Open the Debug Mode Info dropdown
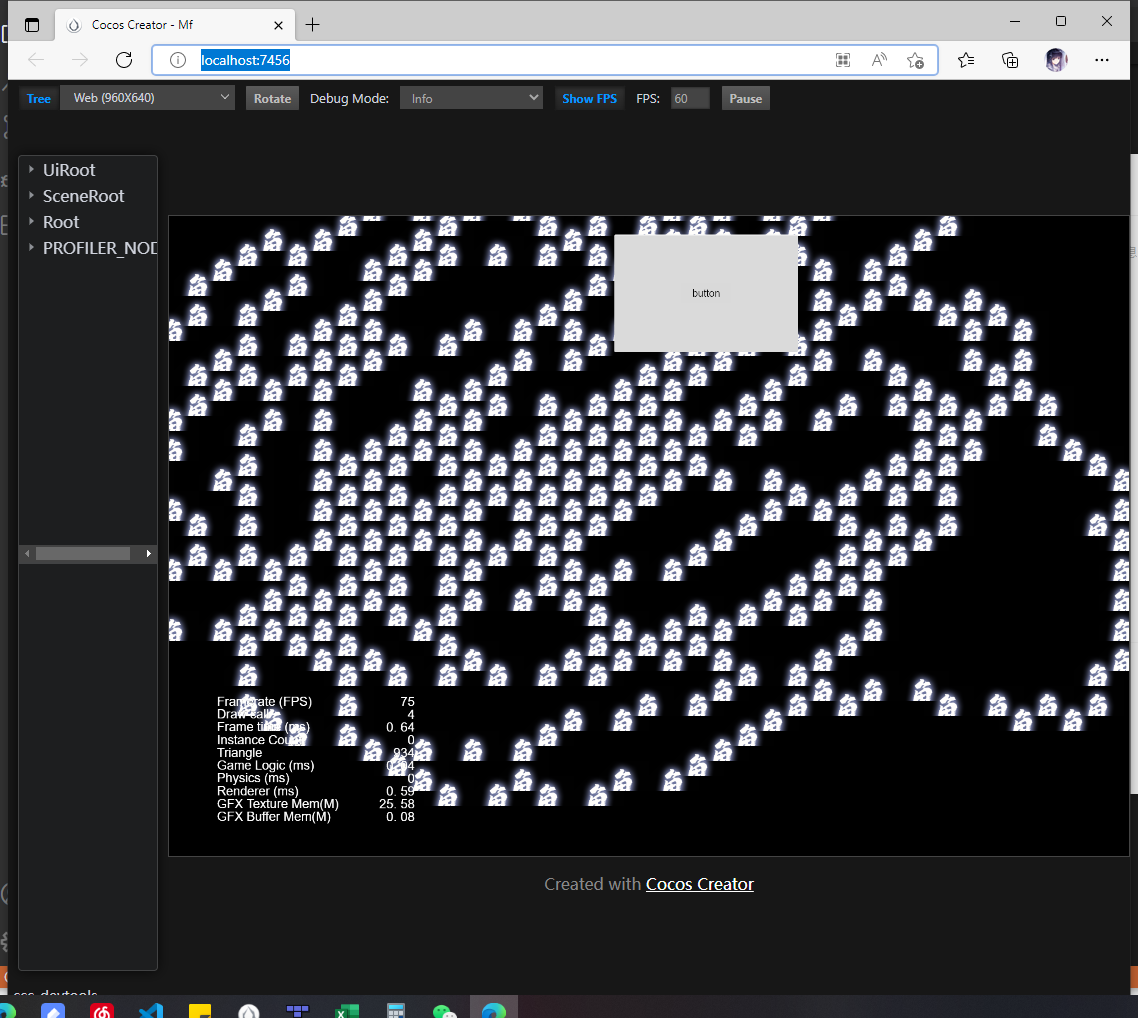Viewport: 1138px width, 1018px height. click(x=472, y=98)
